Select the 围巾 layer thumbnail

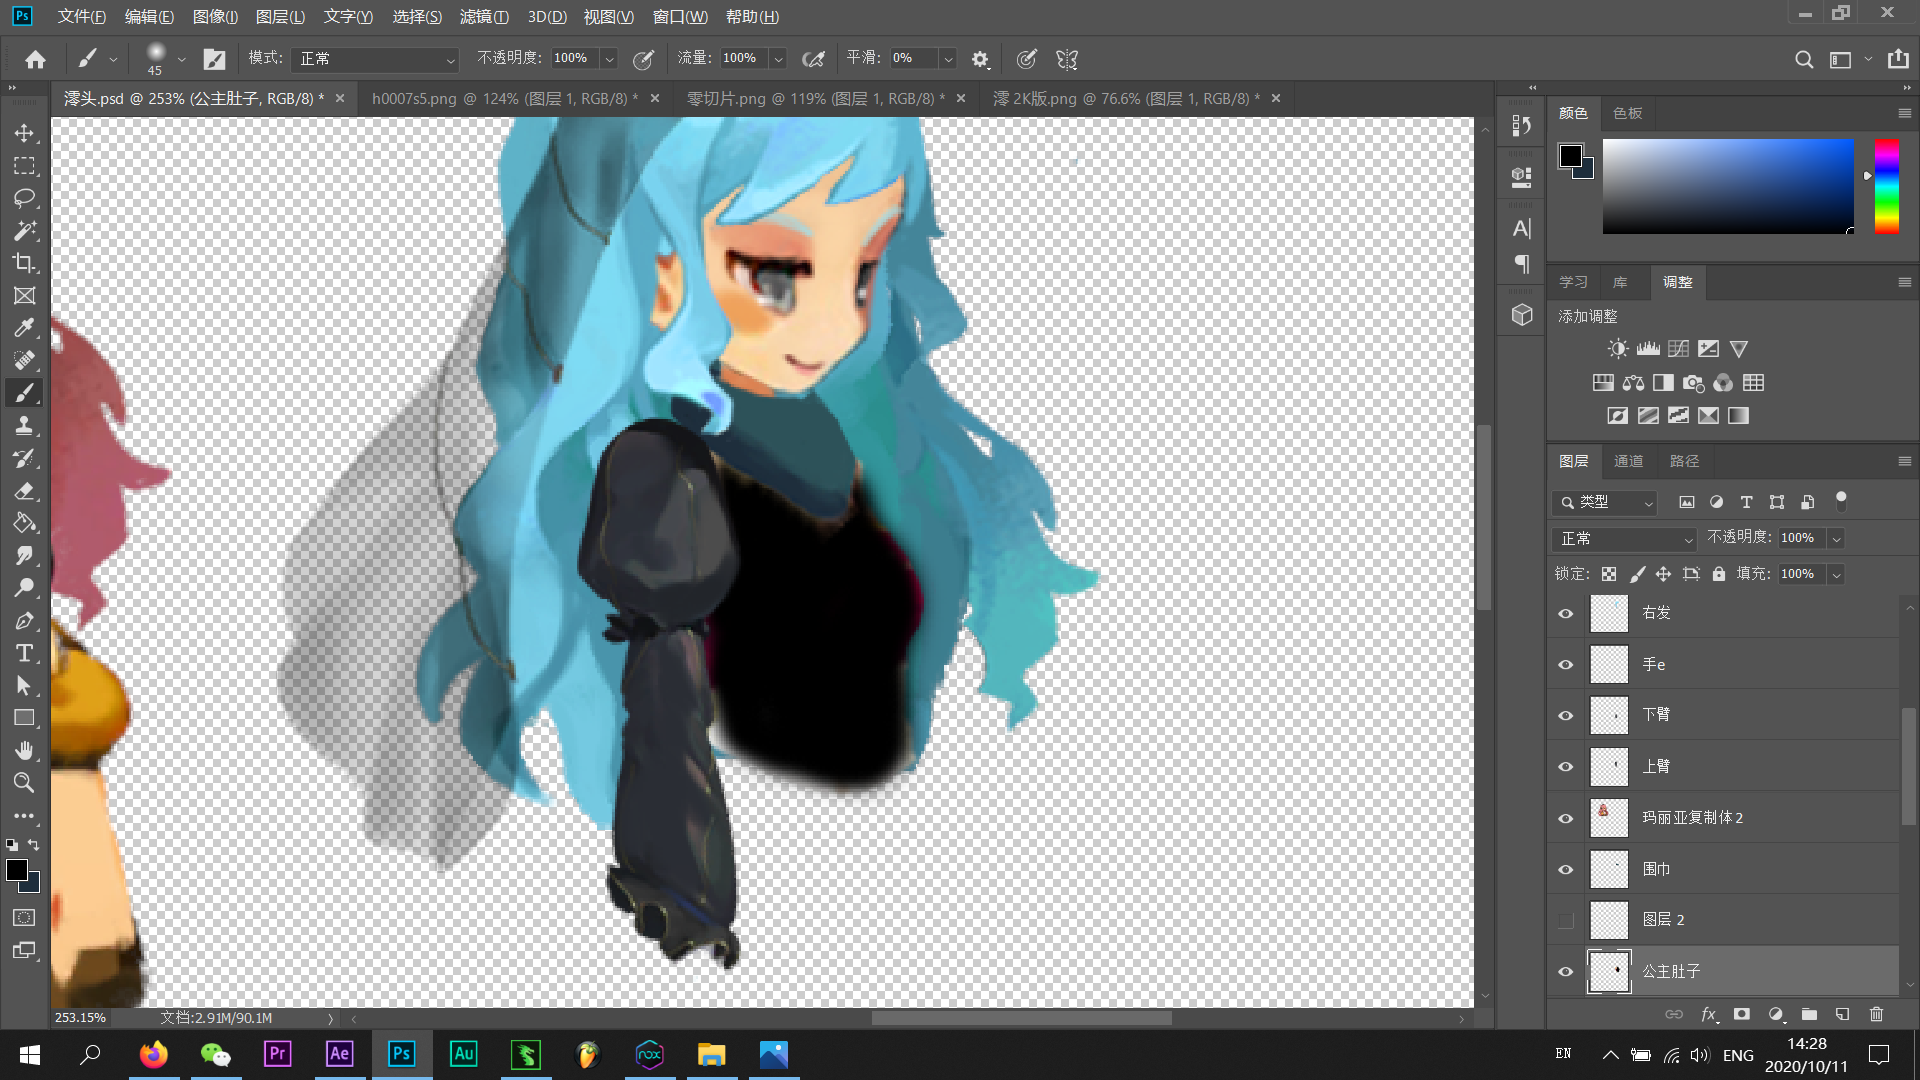[1609, 869]
